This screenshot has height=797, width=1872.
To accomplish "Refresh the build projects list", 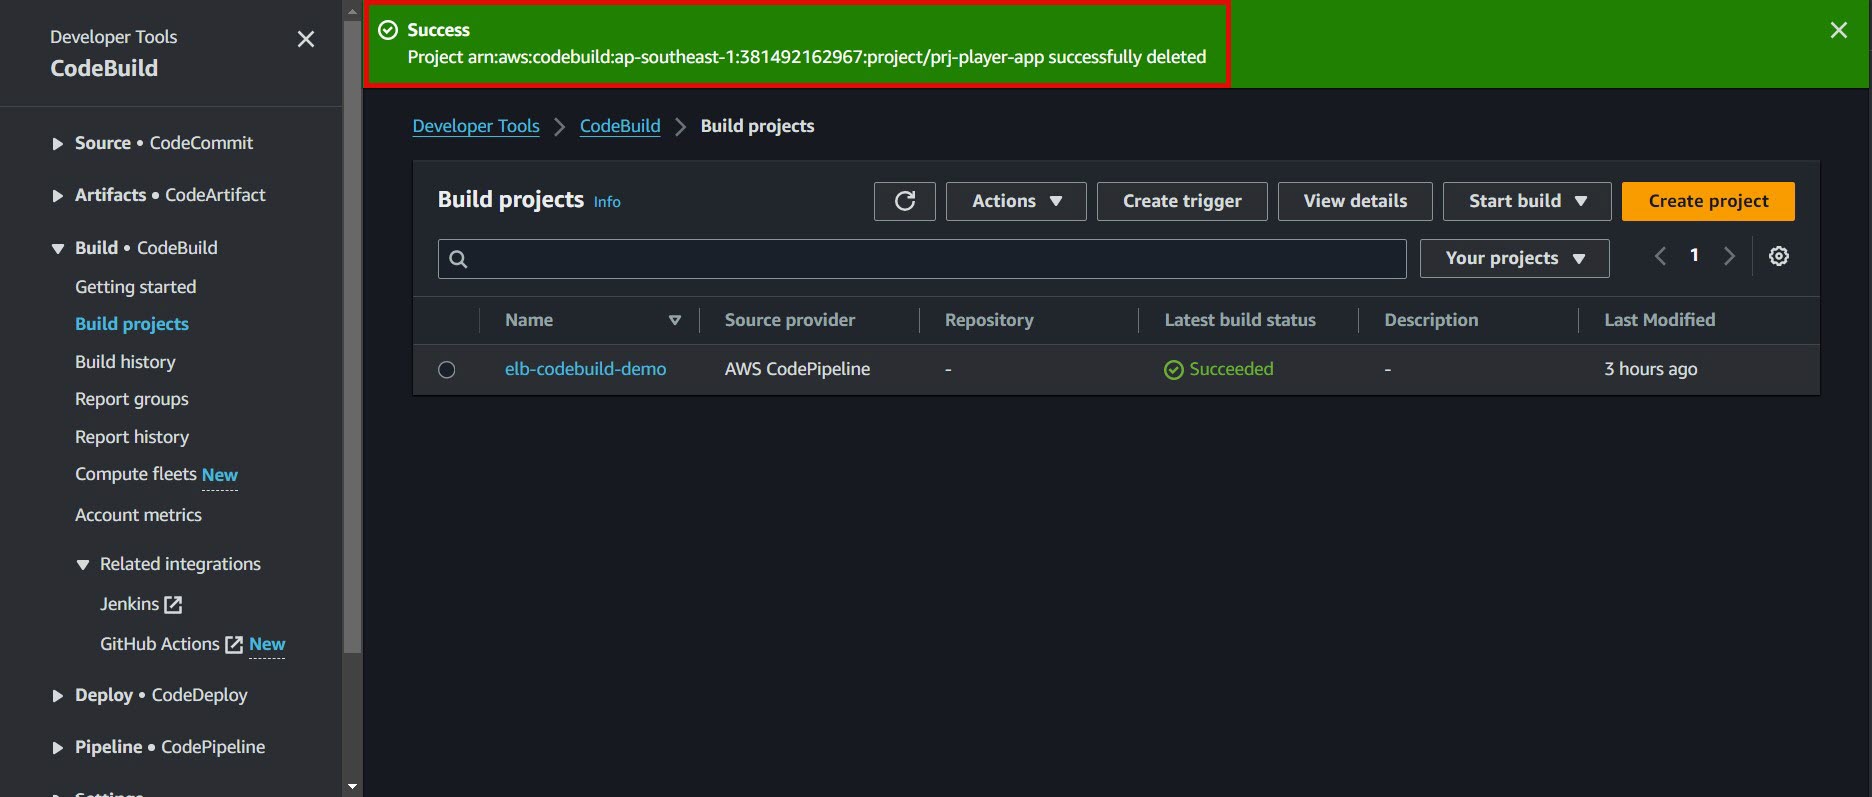I will coord(905,201).
